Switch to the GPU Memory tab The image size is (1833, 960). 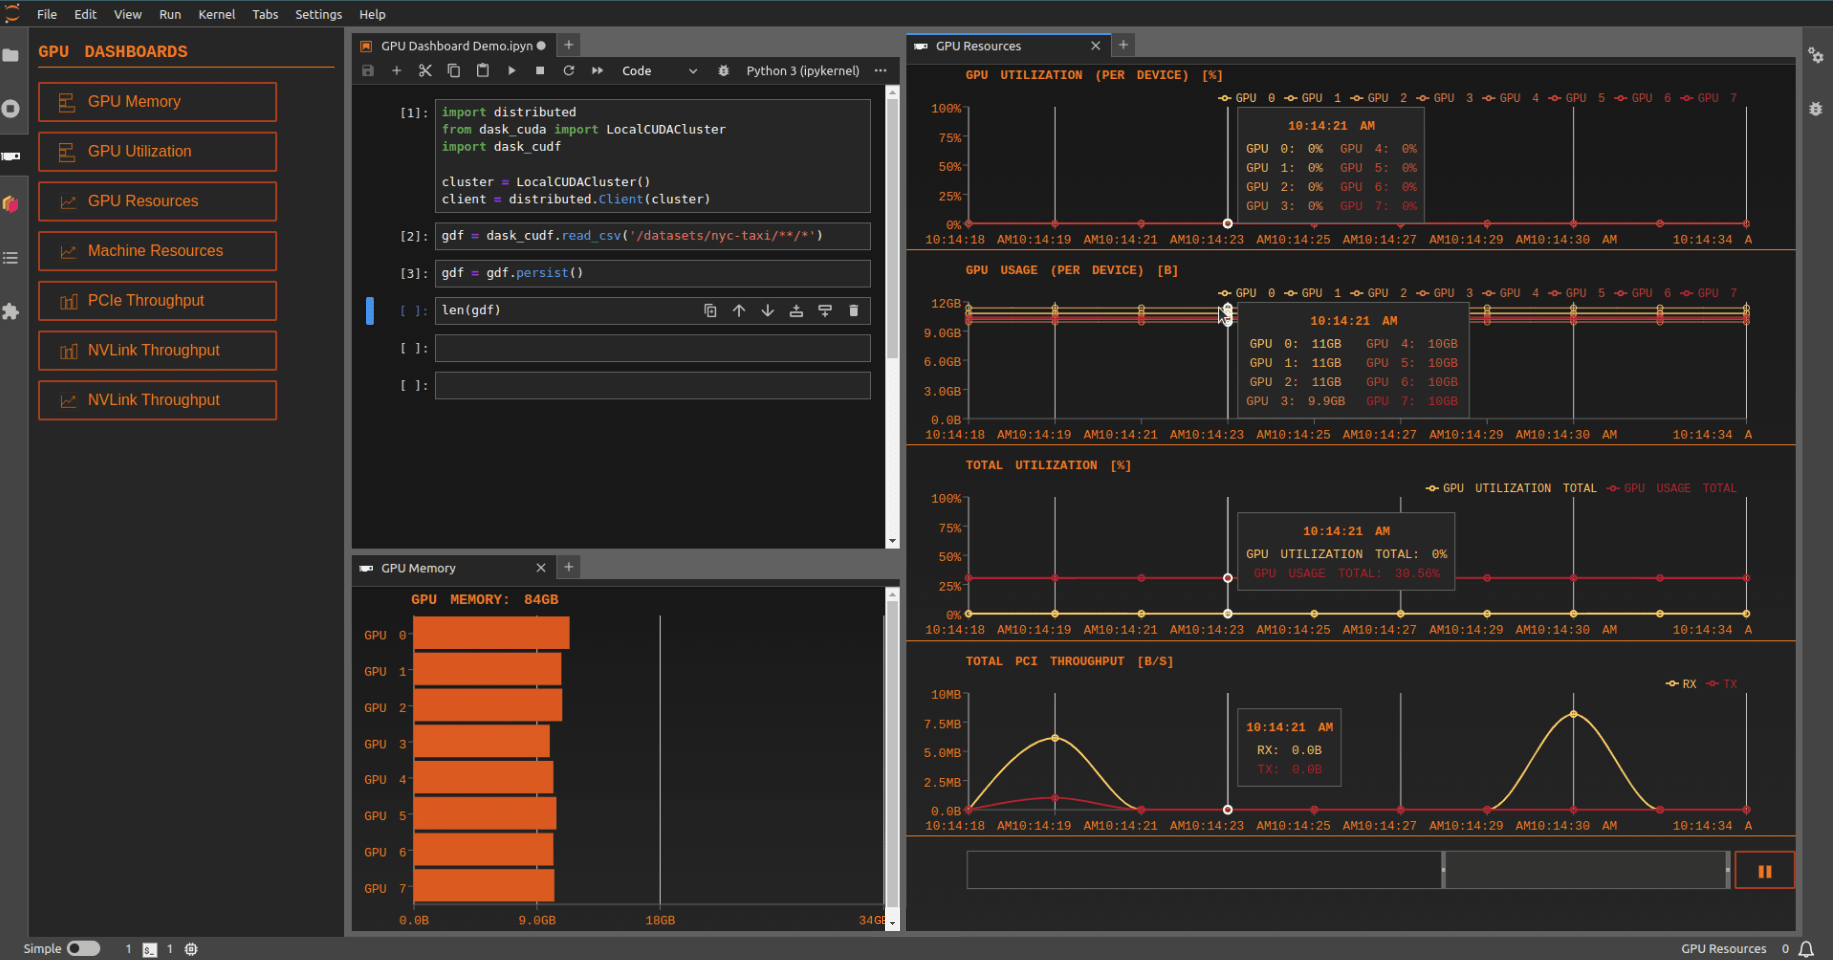(x=417, y=567)
